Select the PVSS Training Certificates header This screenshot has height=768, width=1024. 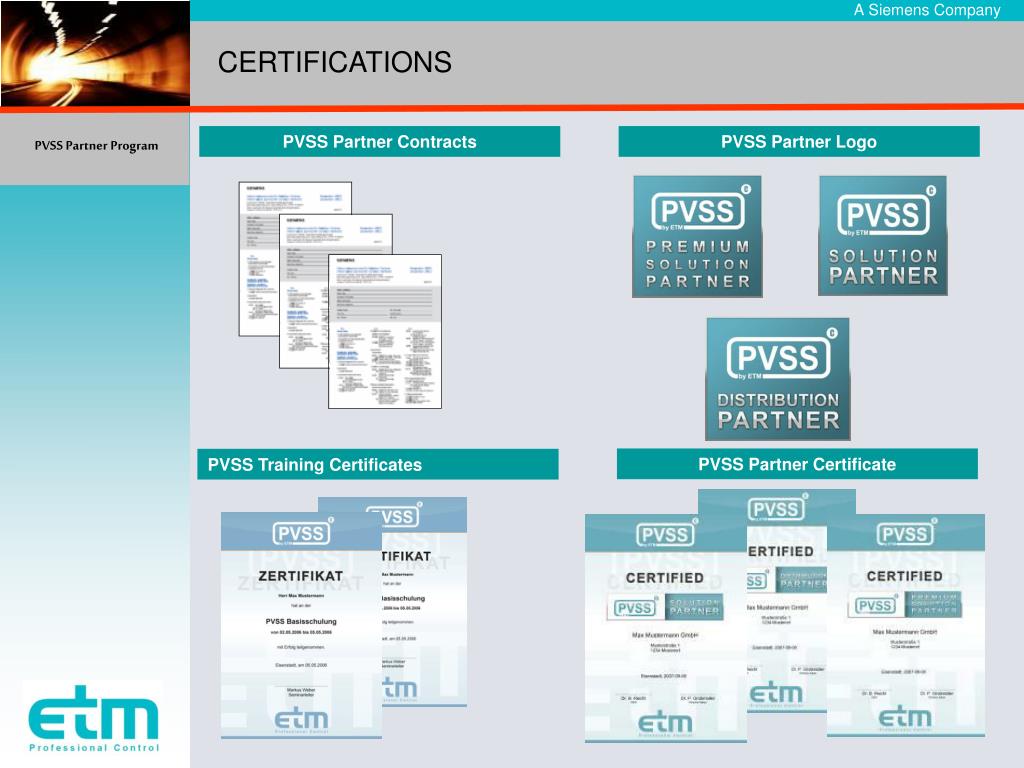click(378, 464)
